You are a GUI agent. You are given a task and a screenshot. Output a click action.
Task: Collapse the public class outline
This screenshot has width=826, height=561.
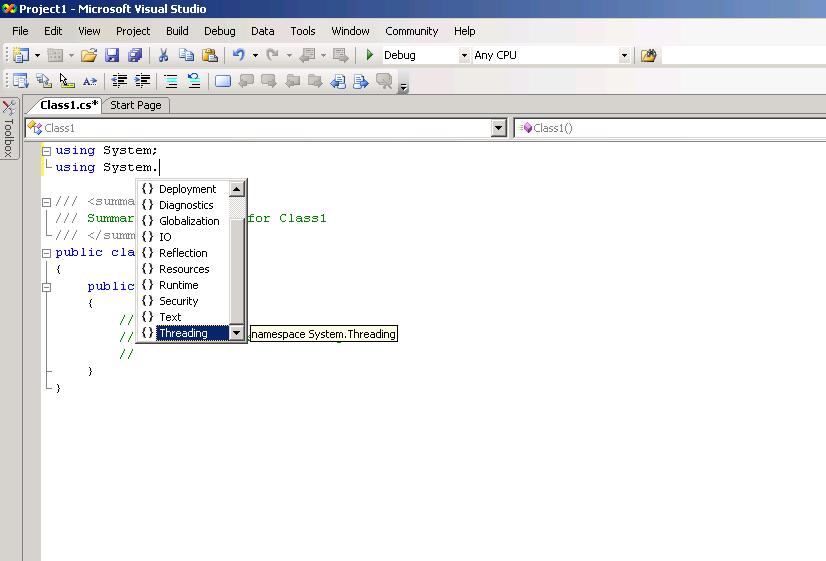click(46, 253)
